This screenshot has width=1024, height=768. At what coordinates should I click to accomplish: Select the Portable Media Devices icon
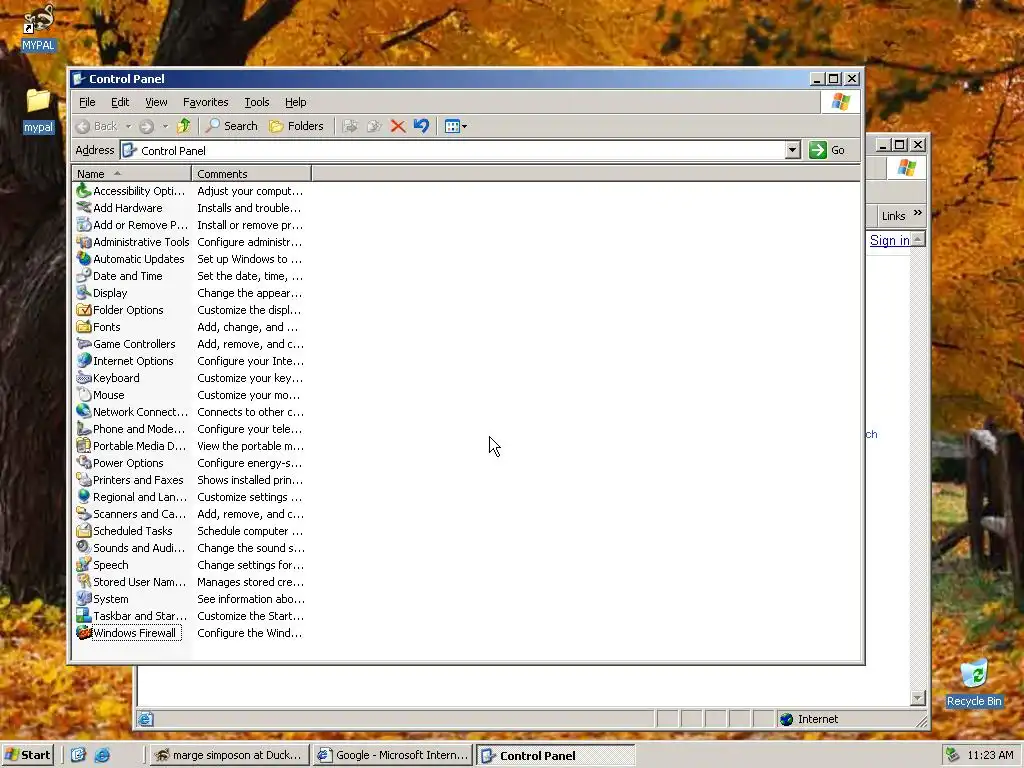point(84,445)
